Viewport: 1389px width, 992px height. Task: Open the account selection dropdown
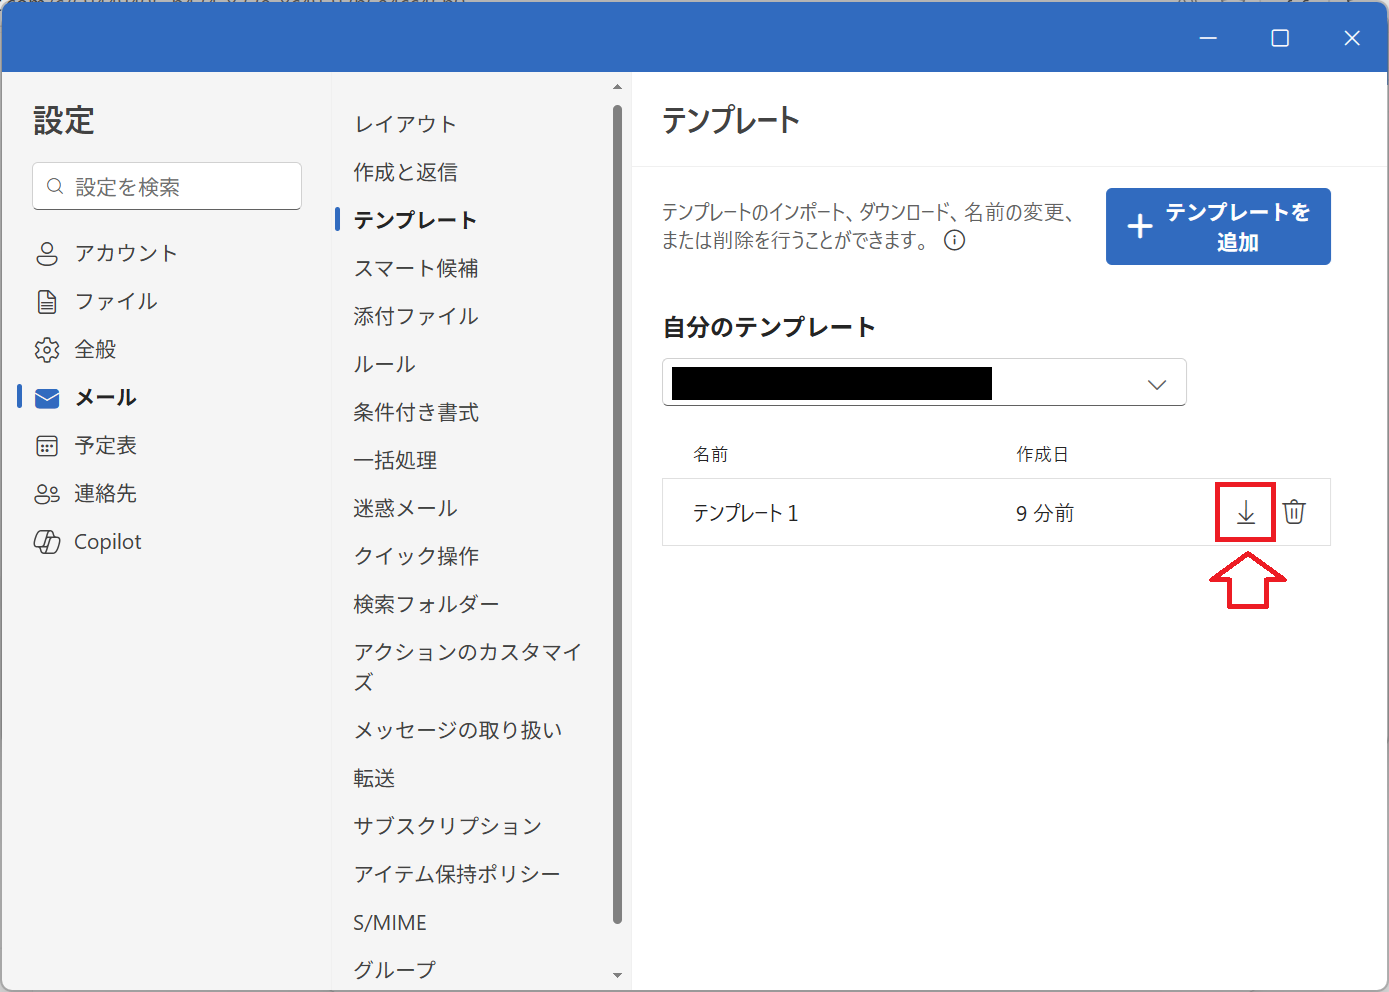[x=1157, y=383]
